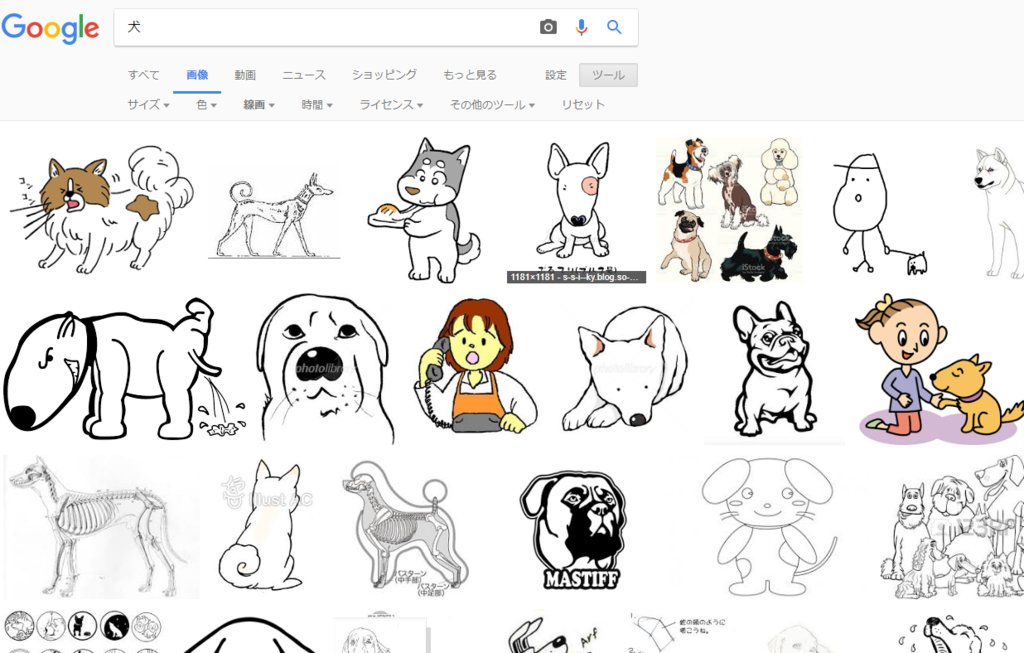The image size is (1024, 653).
Task: Expand the もっと見る menu
Action: pos(470,75)
